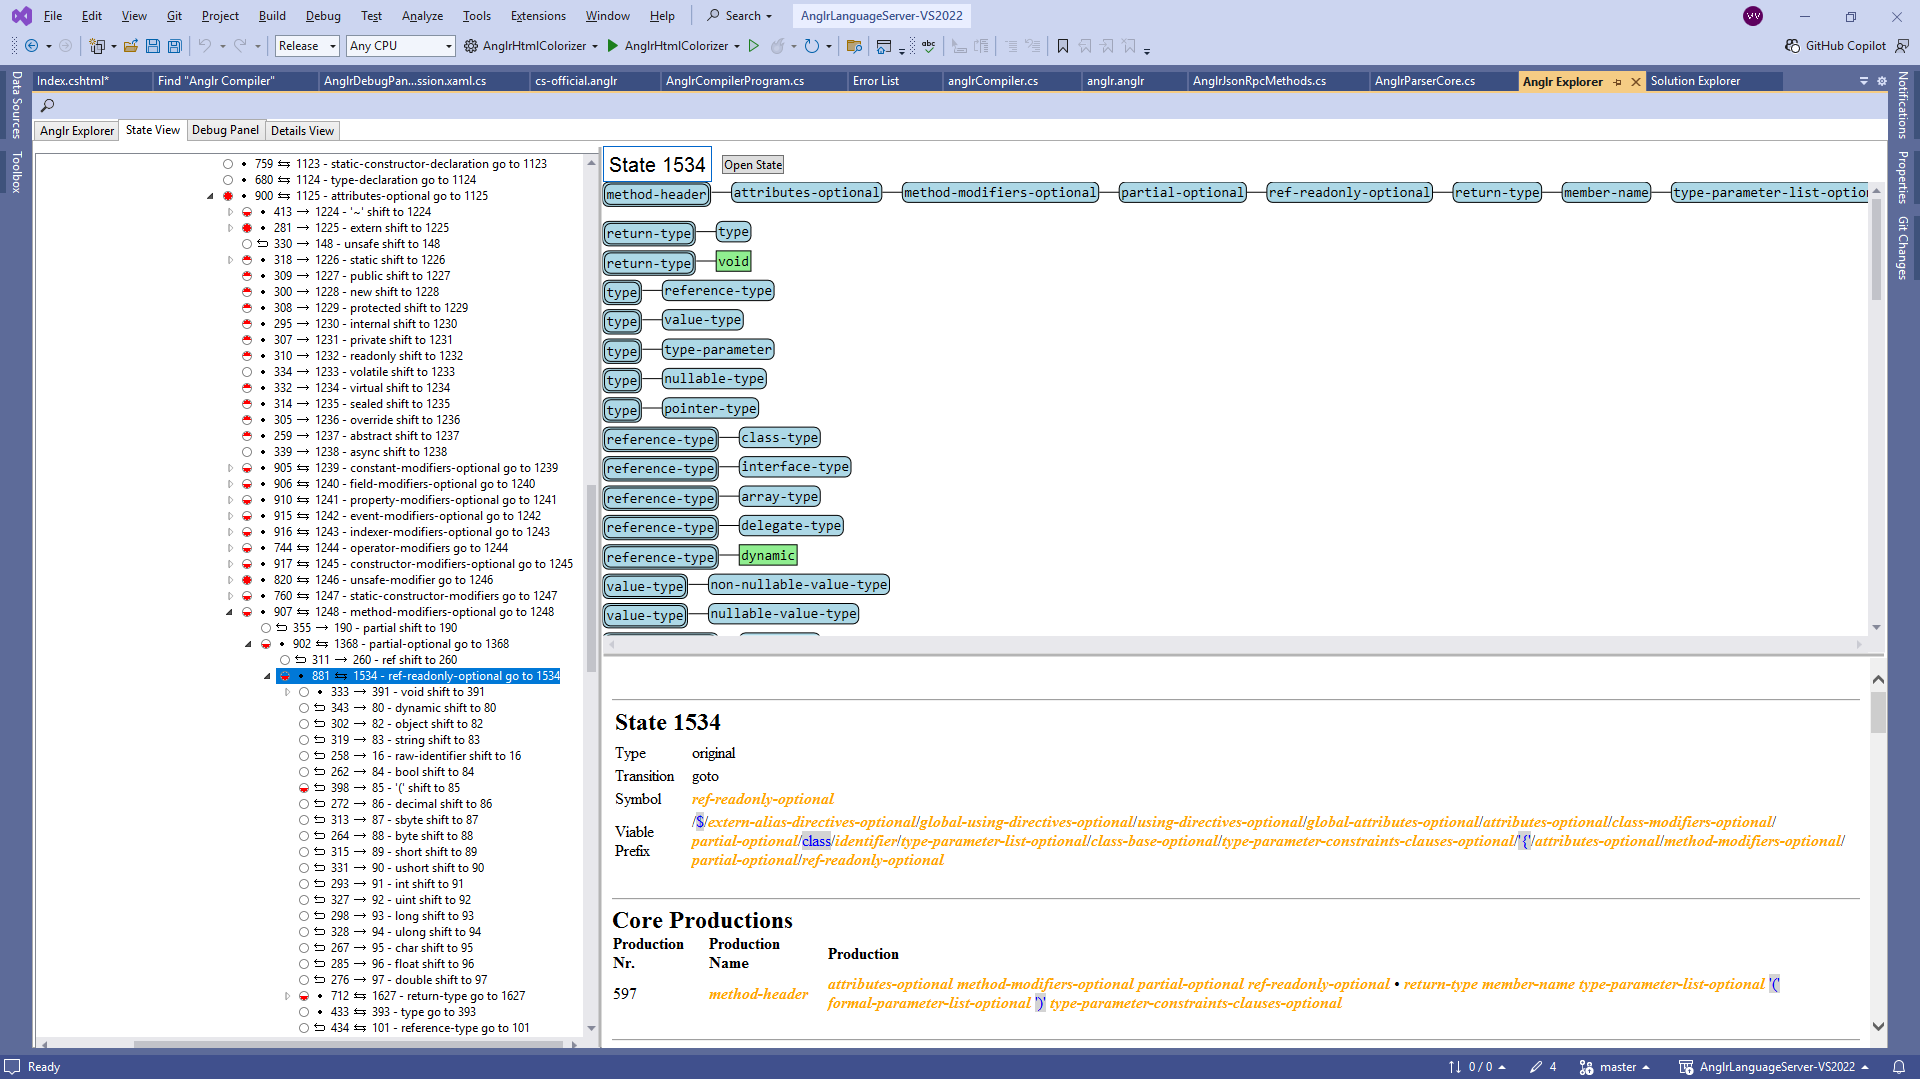Click the pending changes pencil indicator

coord(1543,1067)
